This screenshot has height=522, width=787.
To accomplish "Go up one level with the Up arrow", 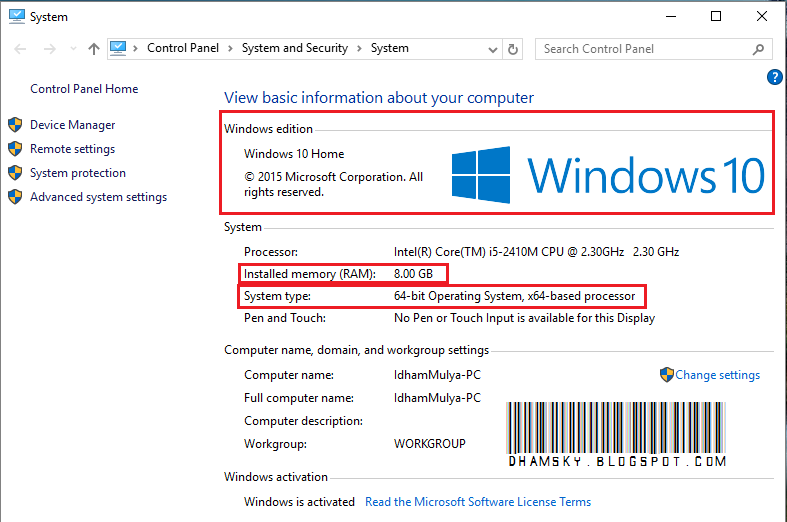I will pos(93,48).
